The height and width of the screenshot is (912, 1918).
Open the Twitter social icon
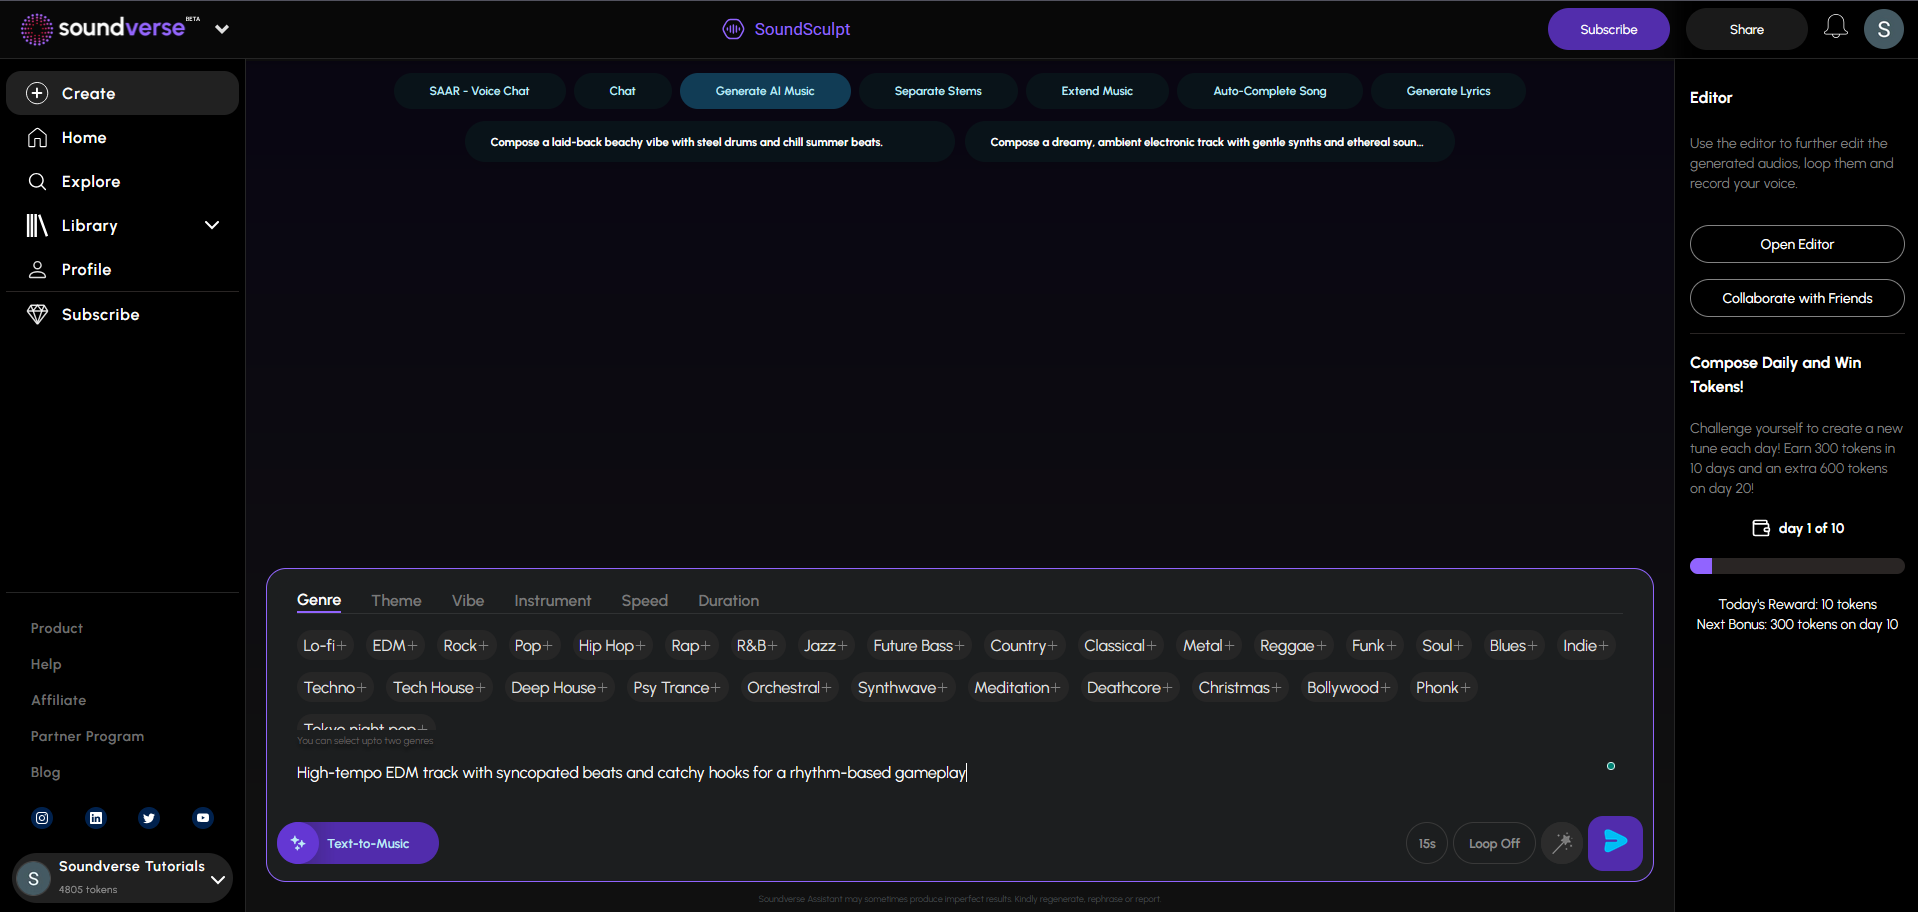click(x=149, y=818)
